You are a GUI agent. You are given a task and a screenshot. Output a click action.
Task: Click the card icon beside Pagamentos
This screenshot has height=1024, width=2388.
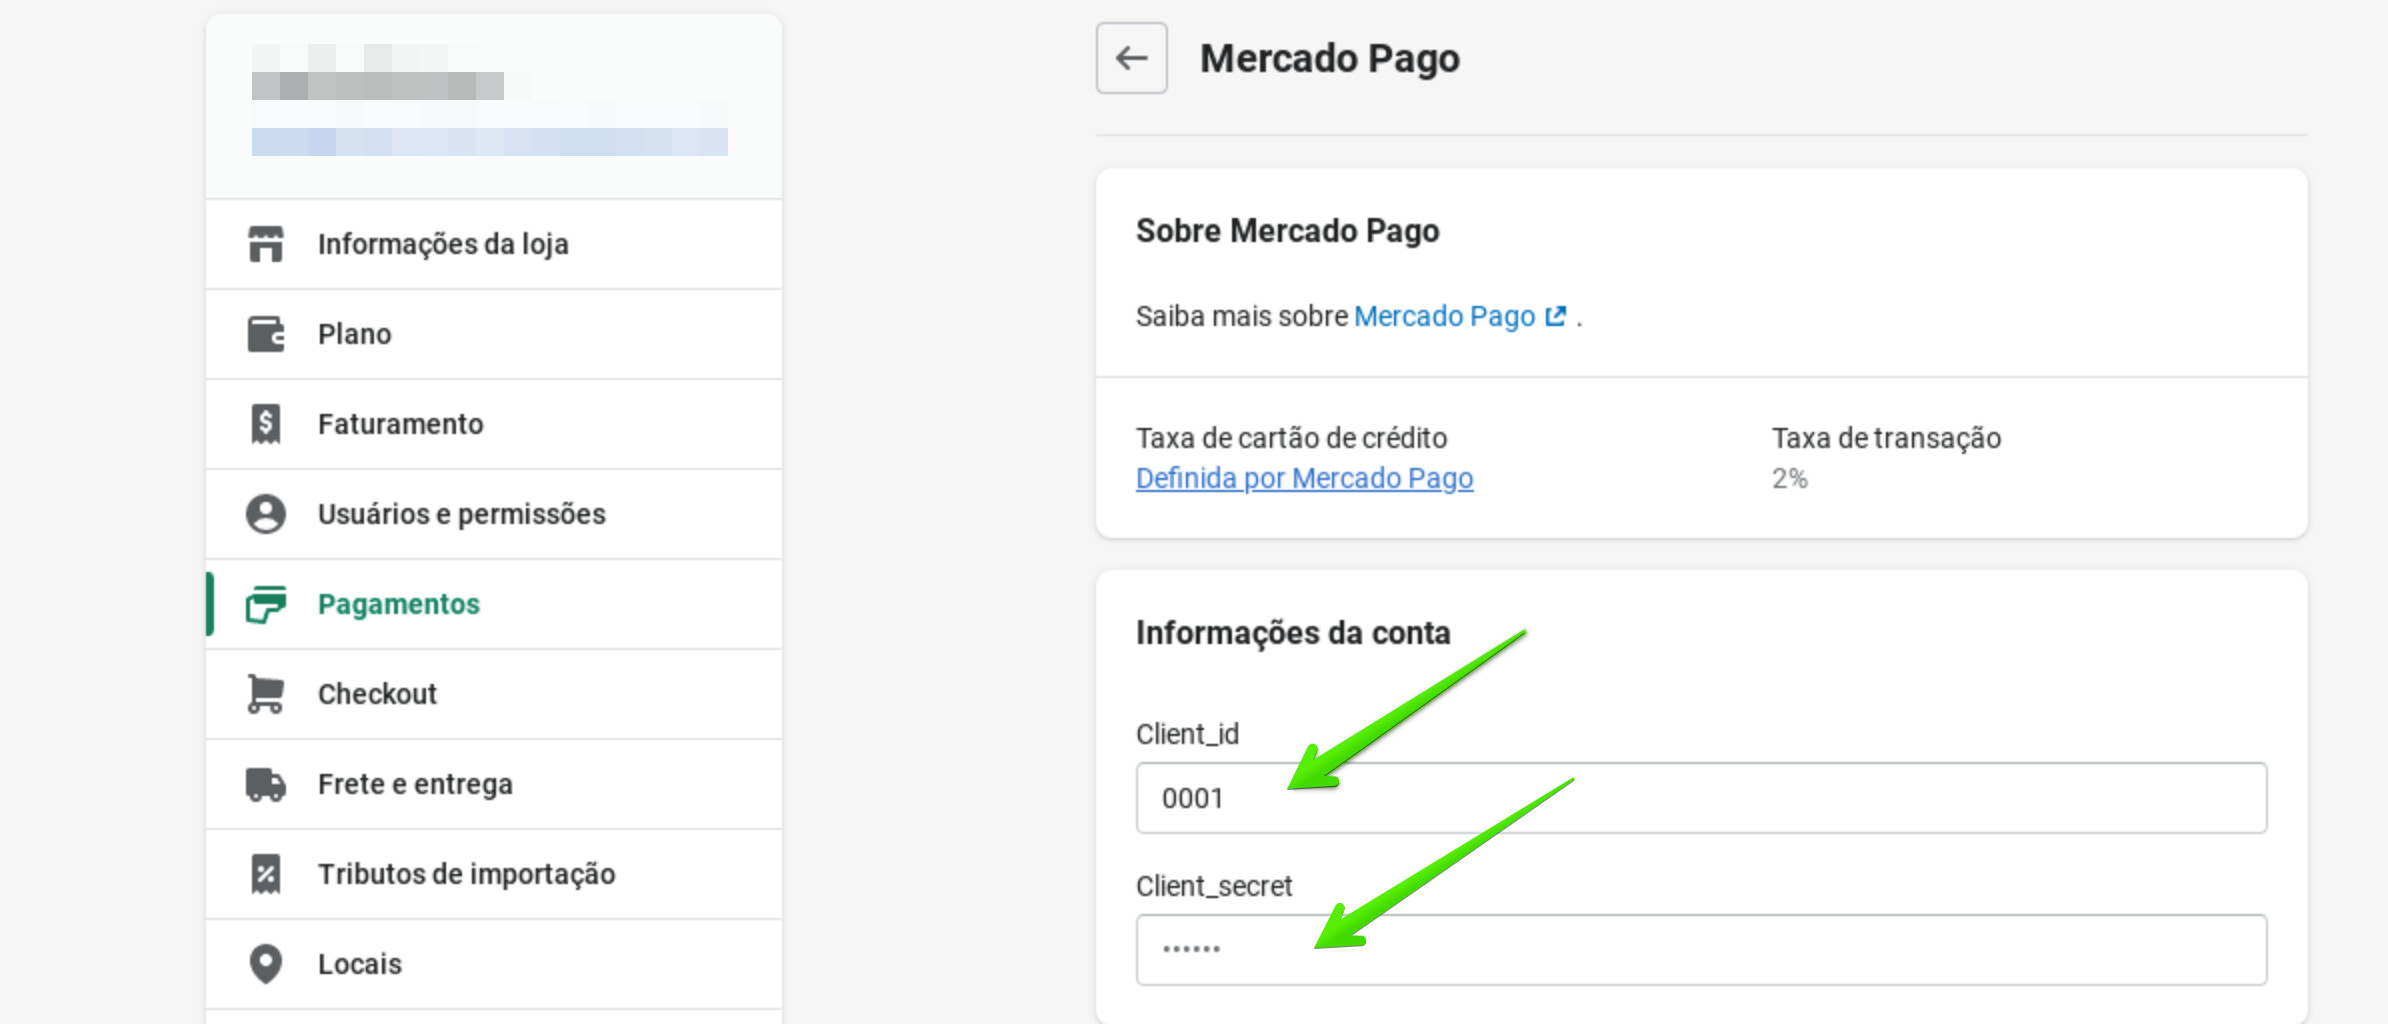pyautogui.click(x=266, y=604)
